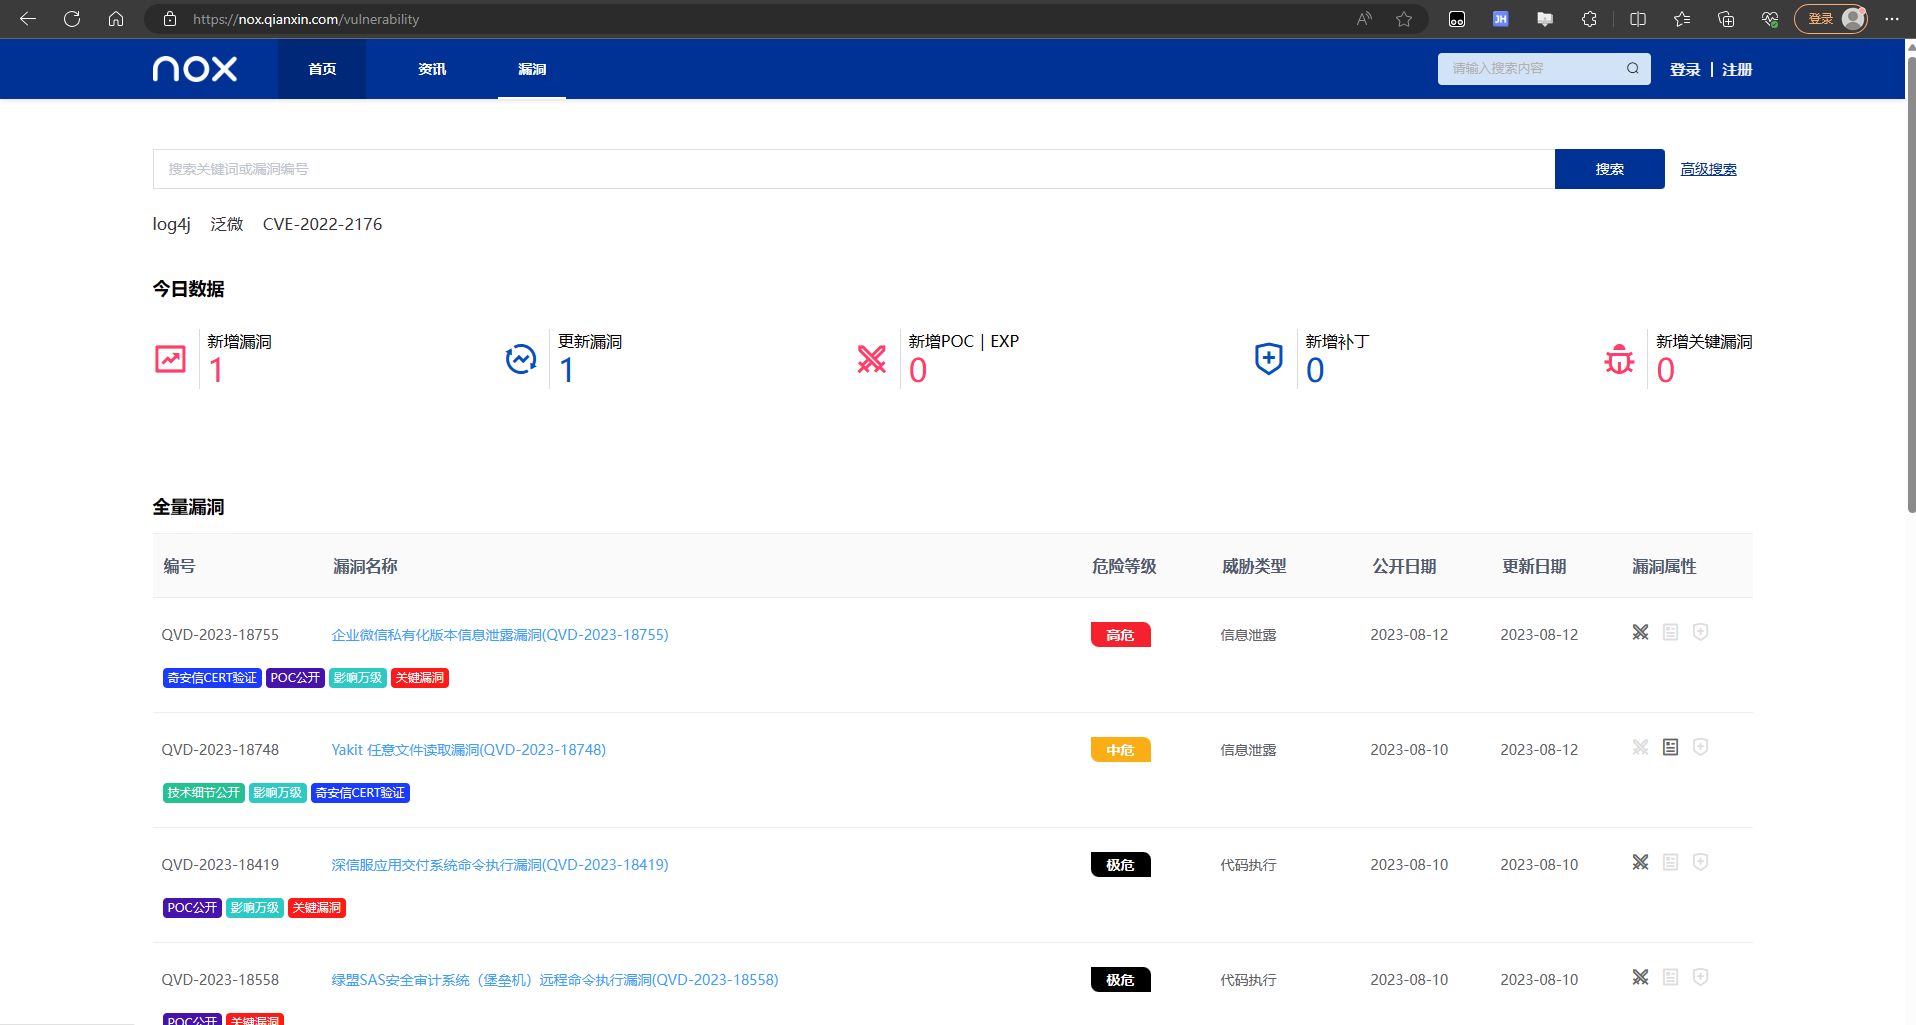Open 深信服应用交付系统命令执行漏洞 entry
Viewport: 1916px width, 1025px height.
pyautogui.click(x=500, y=865)
